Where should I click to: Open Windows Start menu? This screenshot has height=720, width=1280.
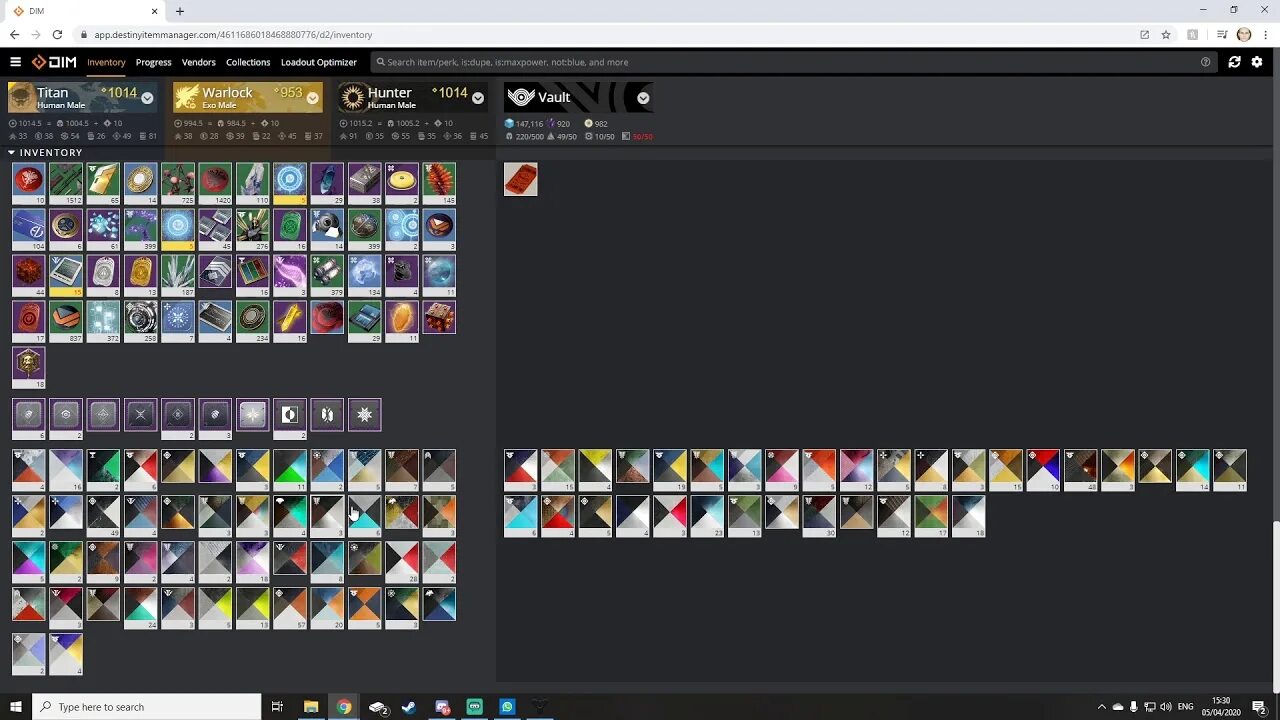click(15, 707)
